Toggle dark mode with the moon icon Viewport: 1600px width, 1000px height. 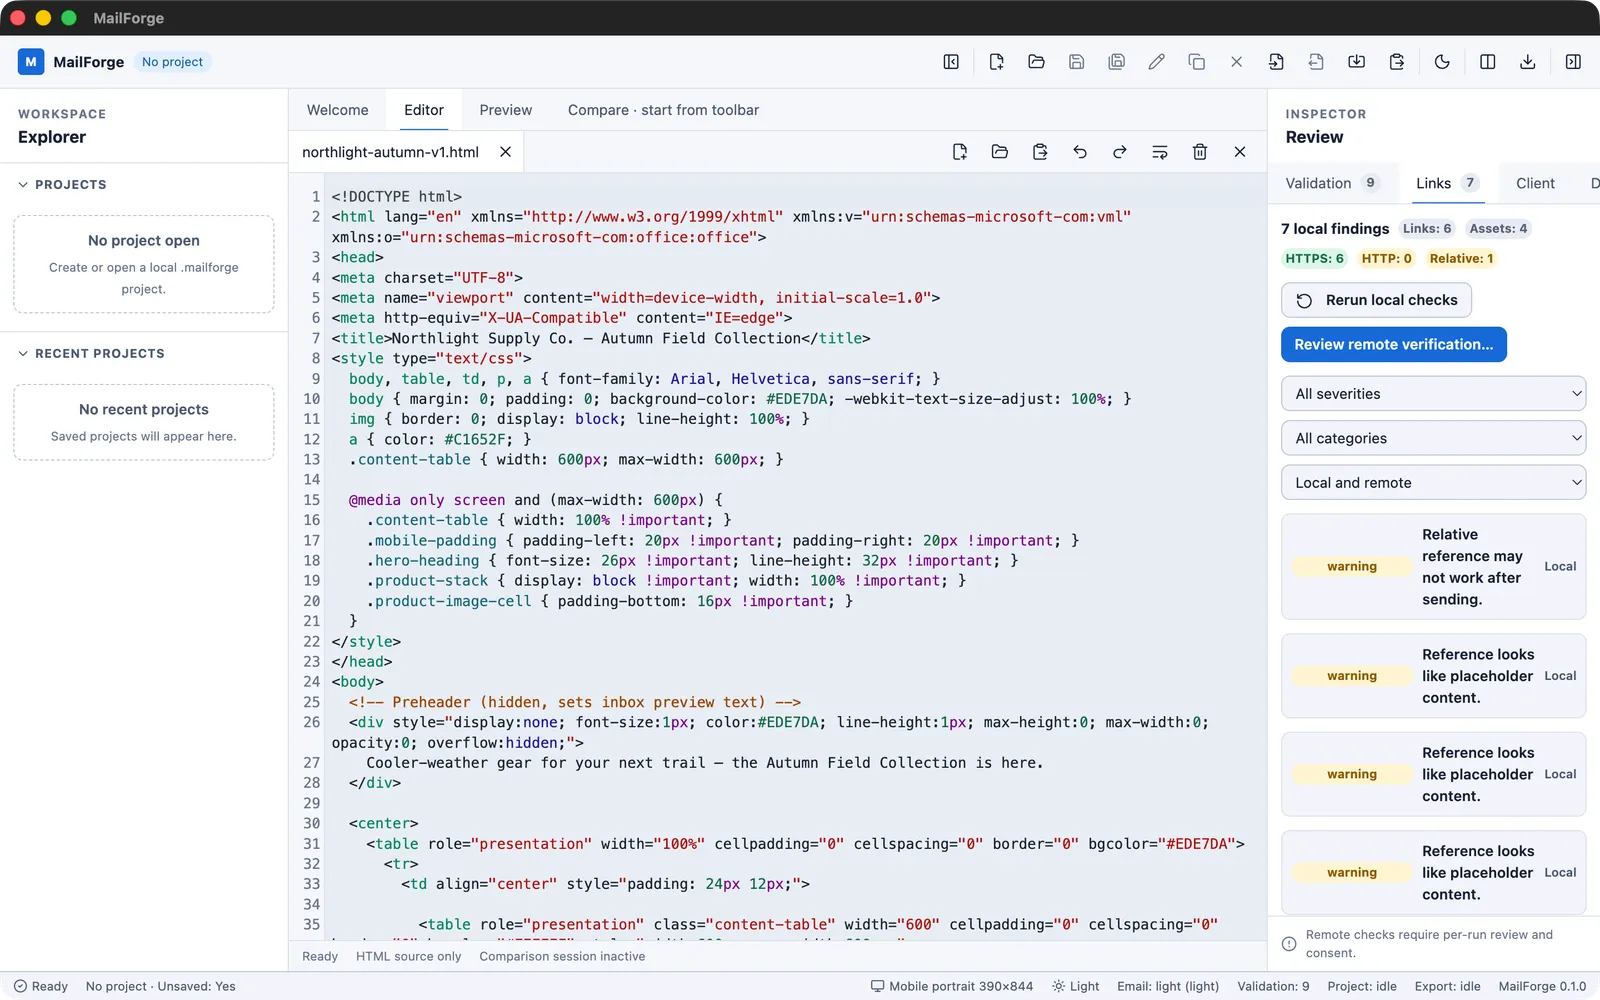tap(1442, 62)
